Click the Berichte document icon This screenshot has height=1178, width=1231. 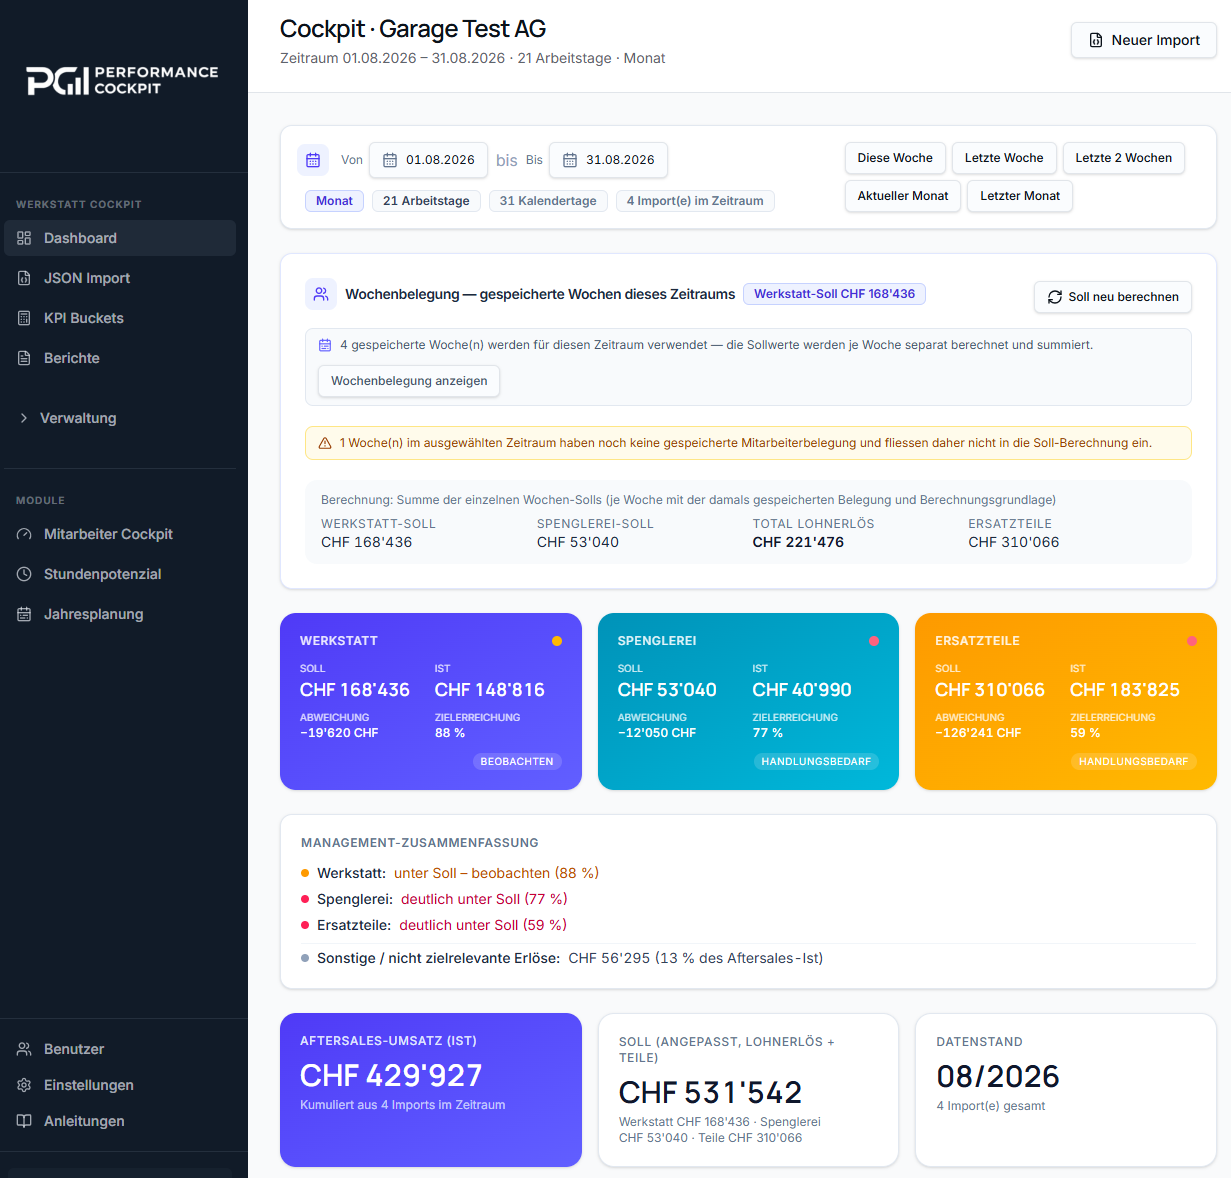point(24,358)
